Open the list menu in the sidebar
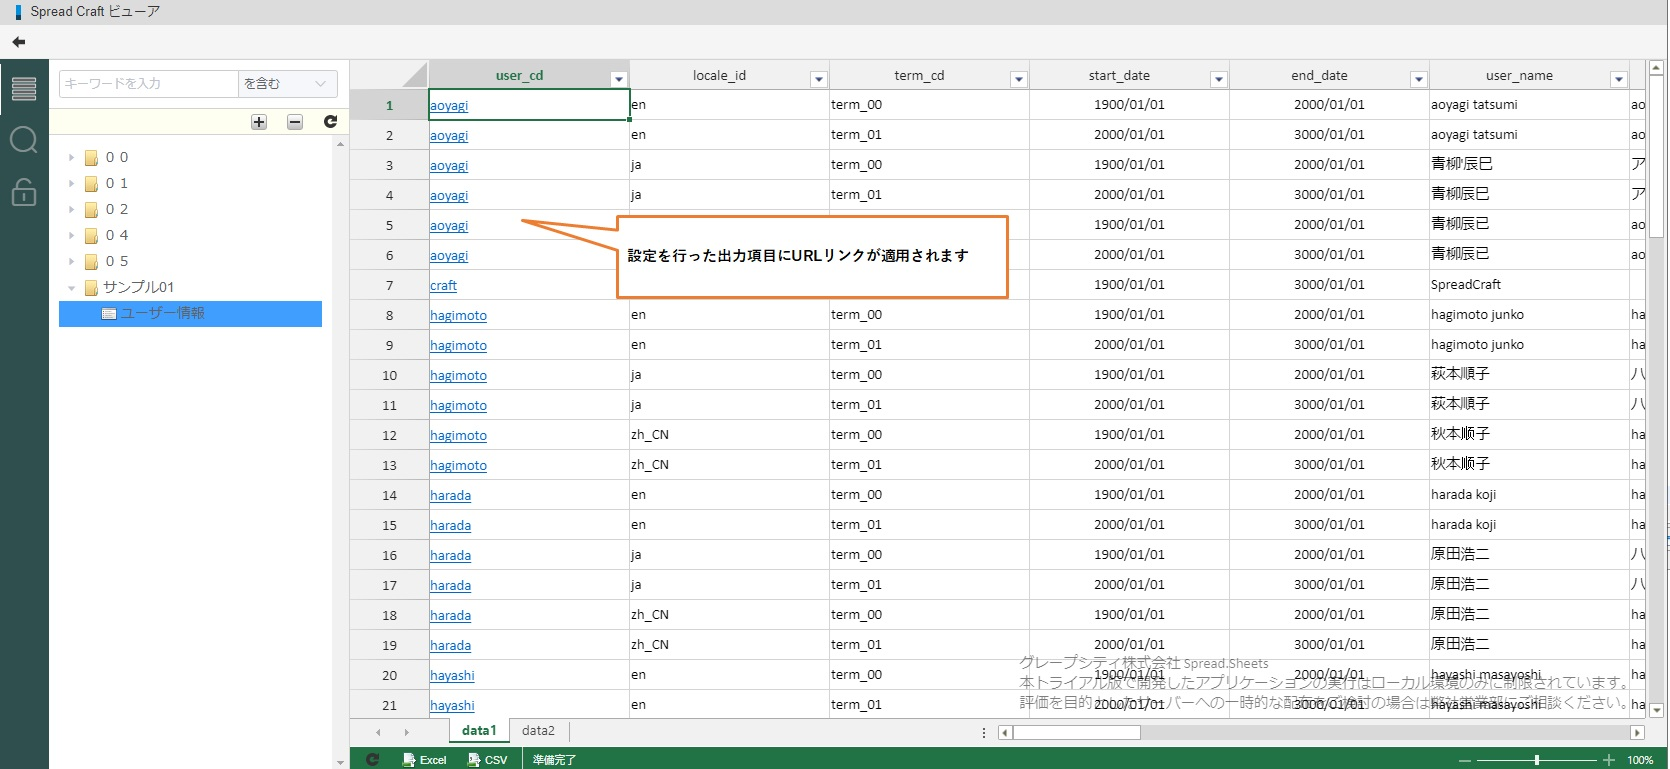This screenshot has width=1670, height=769. 24,89
